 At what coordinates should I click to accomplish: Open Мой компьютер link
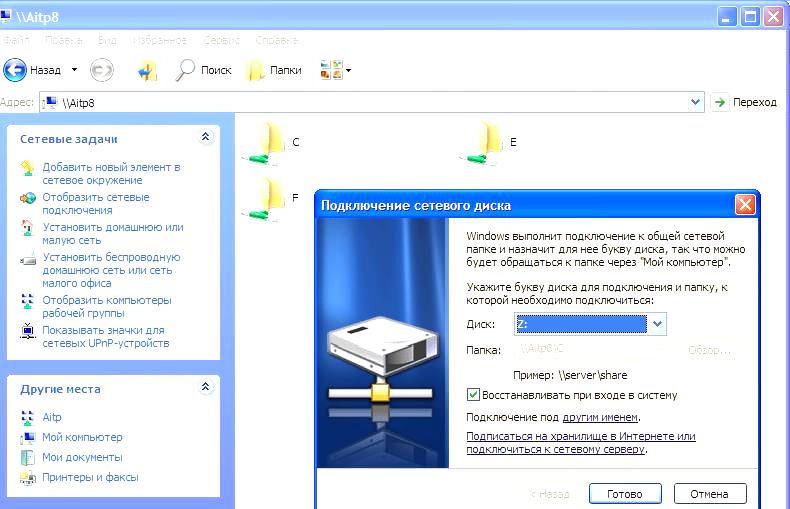tap(82, 437)
